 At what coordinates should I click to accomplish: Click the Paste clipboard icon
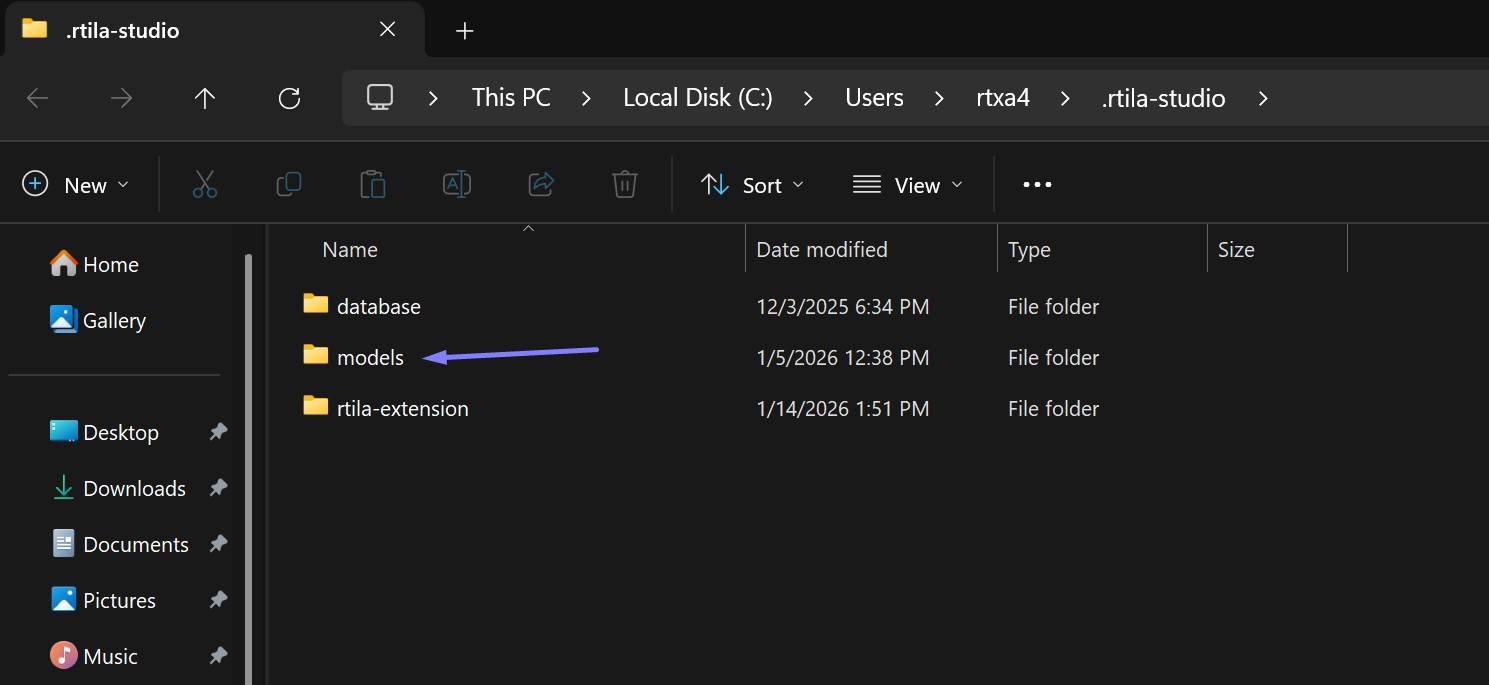(x=373, y=185)
